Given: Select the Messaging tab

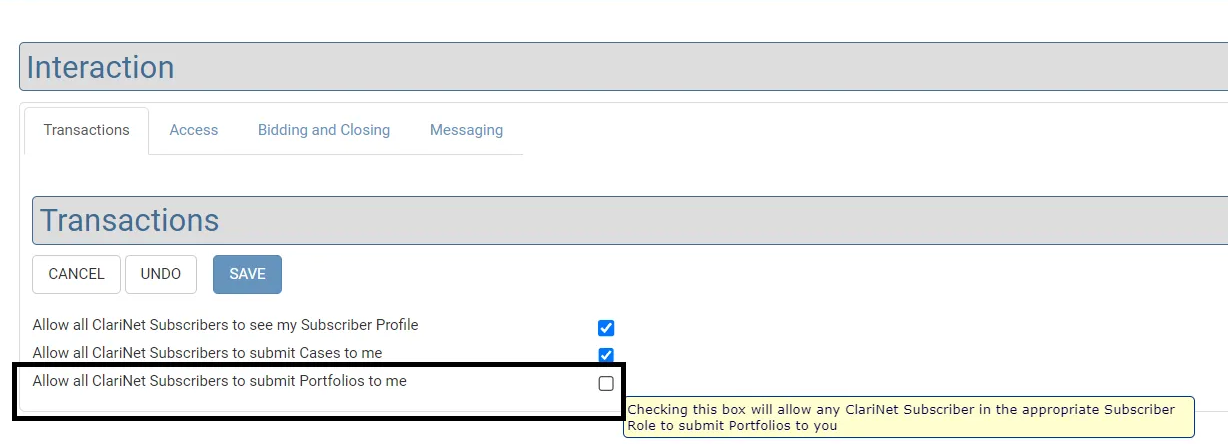Looking at the screenshot, I should [466, 130].
